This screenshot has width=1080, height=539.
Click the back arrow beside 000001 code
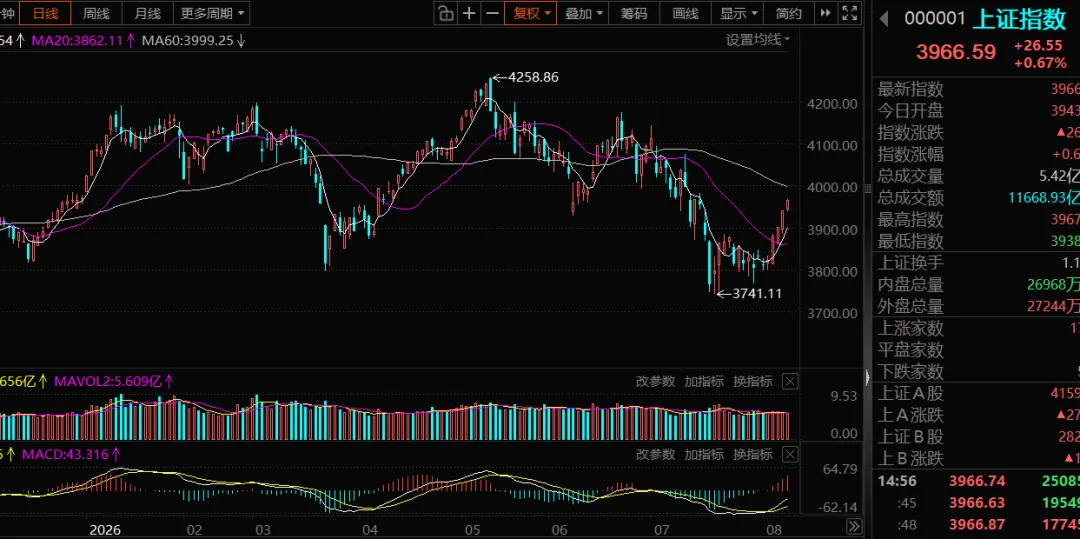[x=884, y=19]
